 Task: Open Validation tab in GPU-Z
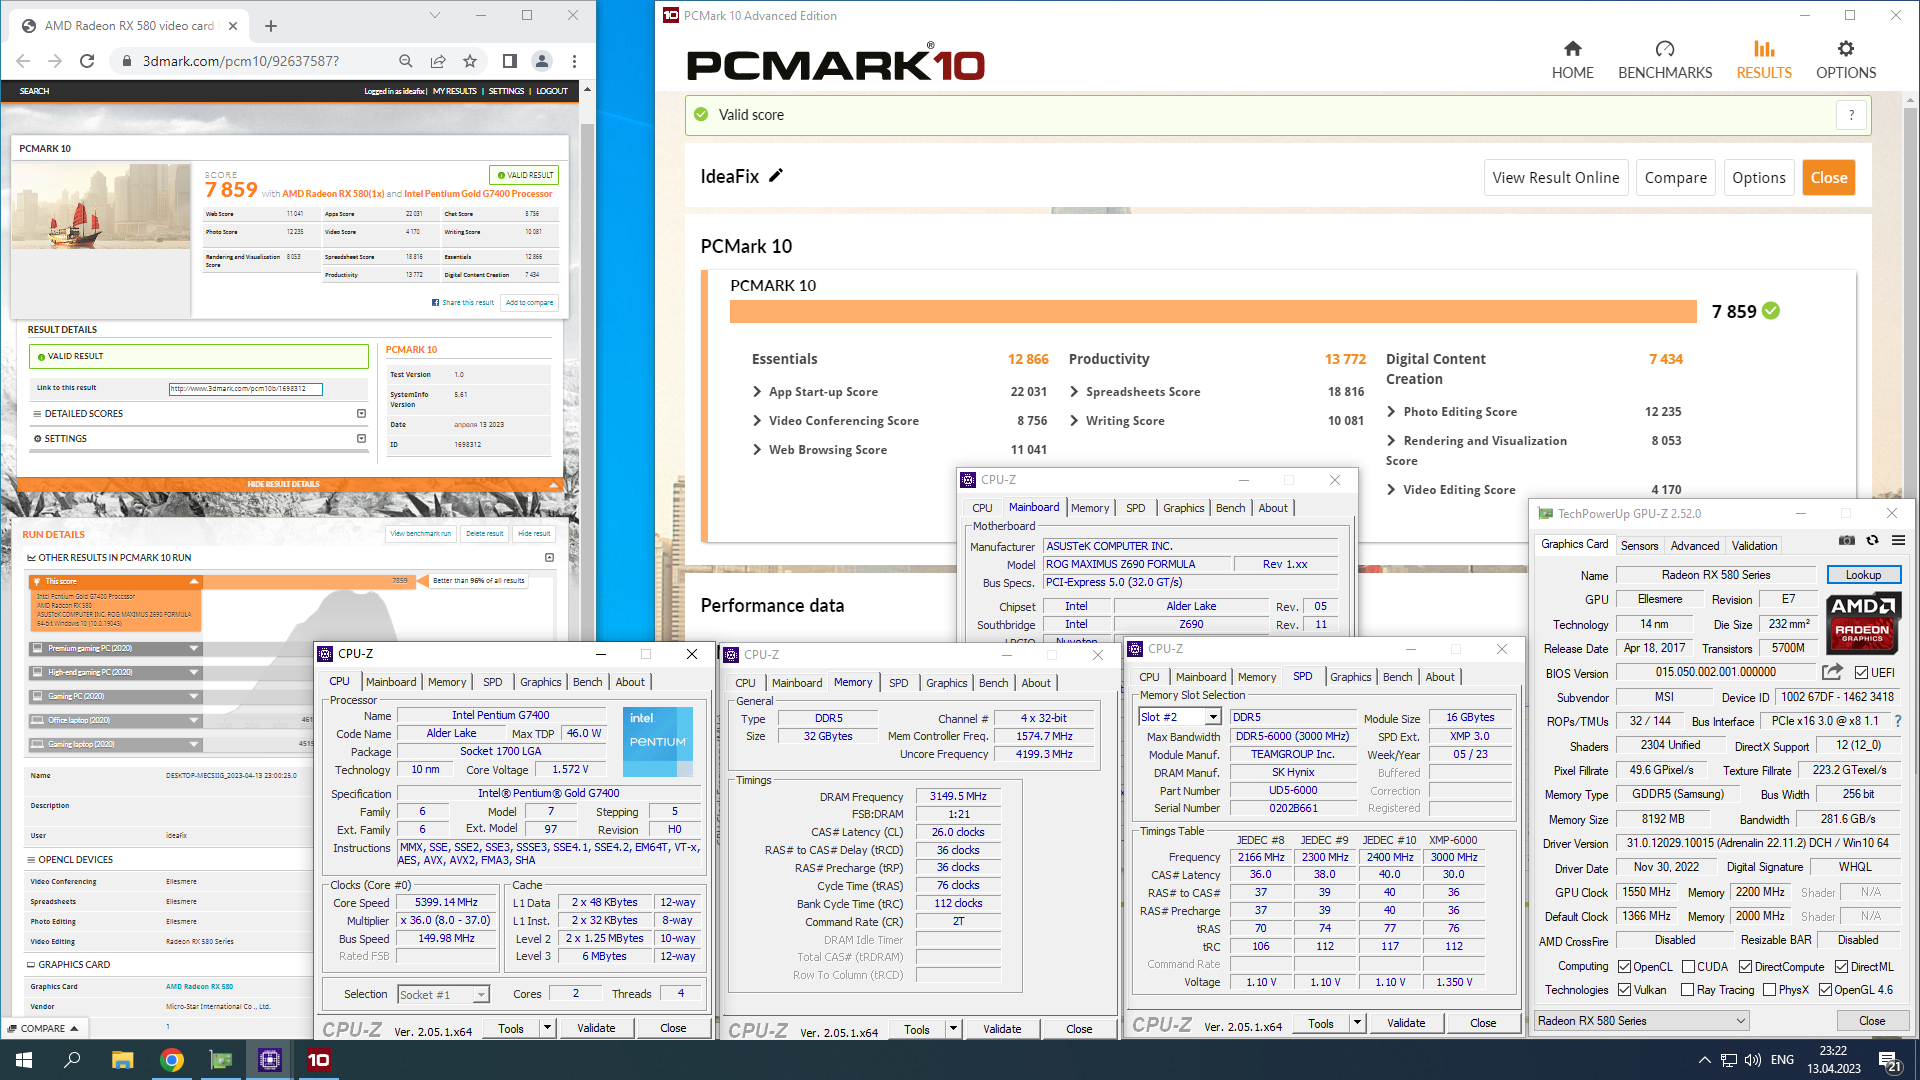(1755, 545)
